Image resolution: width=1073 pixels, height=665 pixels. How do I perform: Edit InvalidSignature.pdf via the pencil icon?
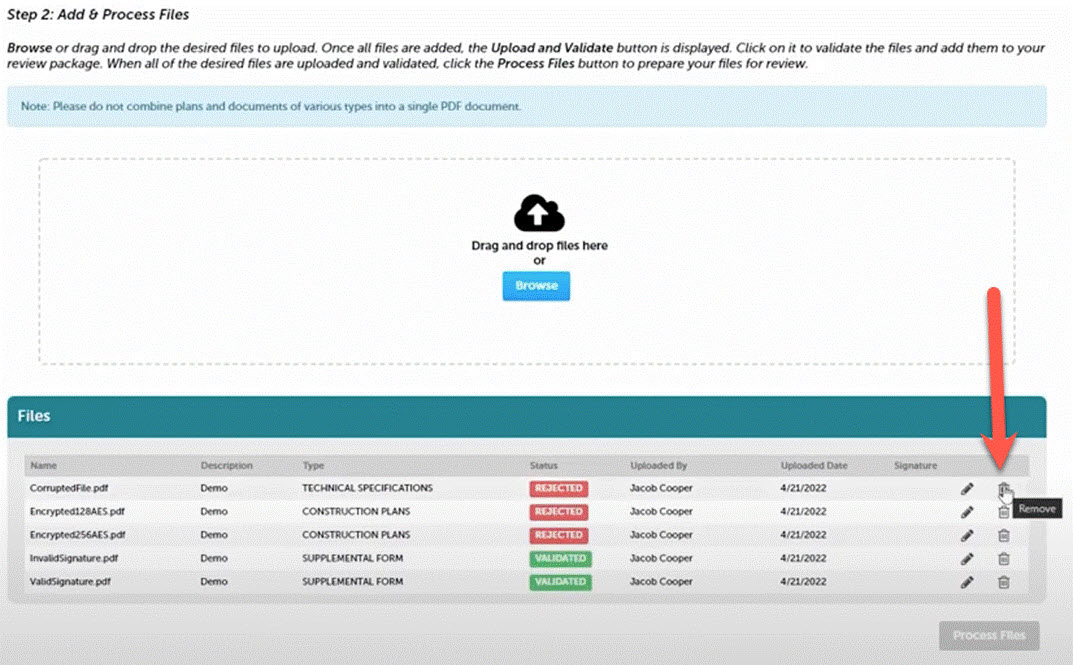point(967,559)
